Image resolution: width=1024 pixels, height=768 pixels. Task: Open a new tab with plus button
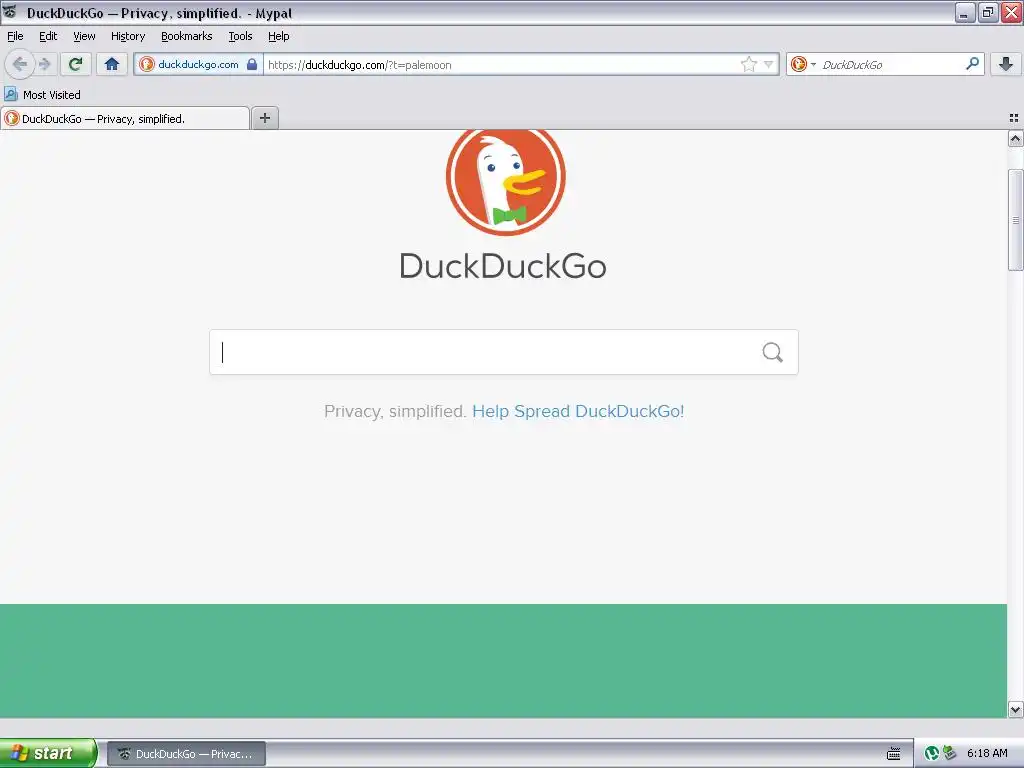264,118
